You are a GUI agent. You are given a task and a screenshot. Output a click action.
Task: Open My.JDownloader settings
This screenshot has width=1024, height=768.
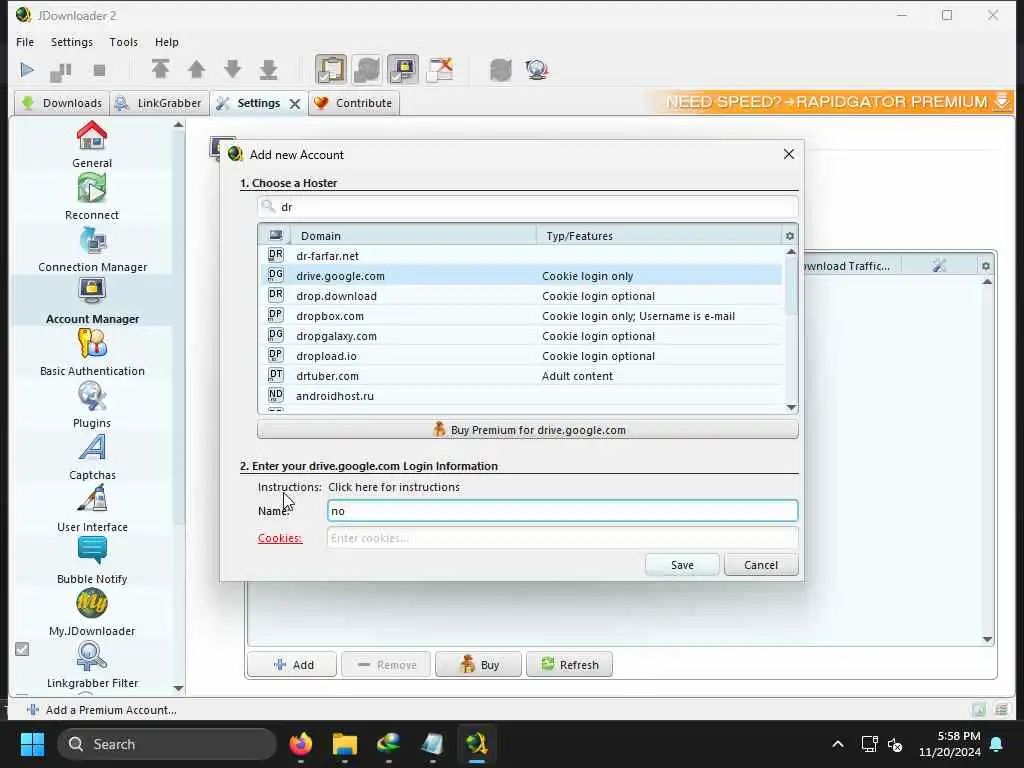(x=92, y=613)
